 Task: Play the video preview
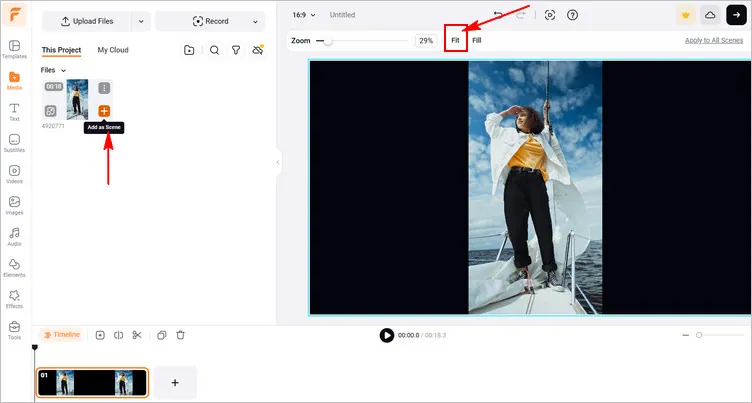[387, 335]
